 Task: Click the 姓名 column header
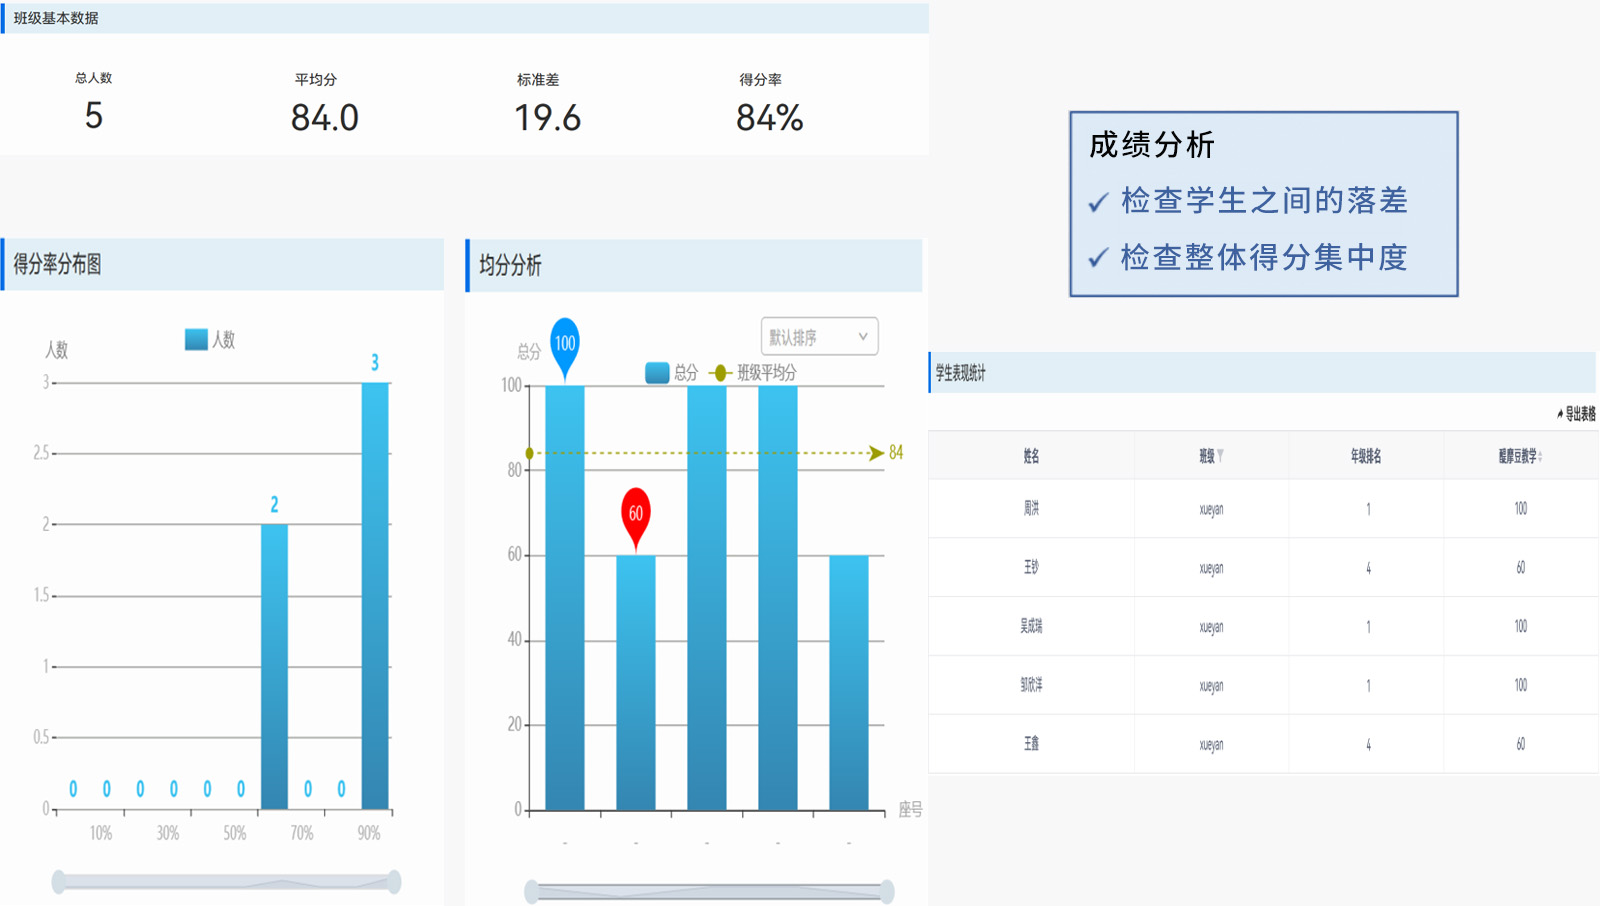(x=1031, y=456)
